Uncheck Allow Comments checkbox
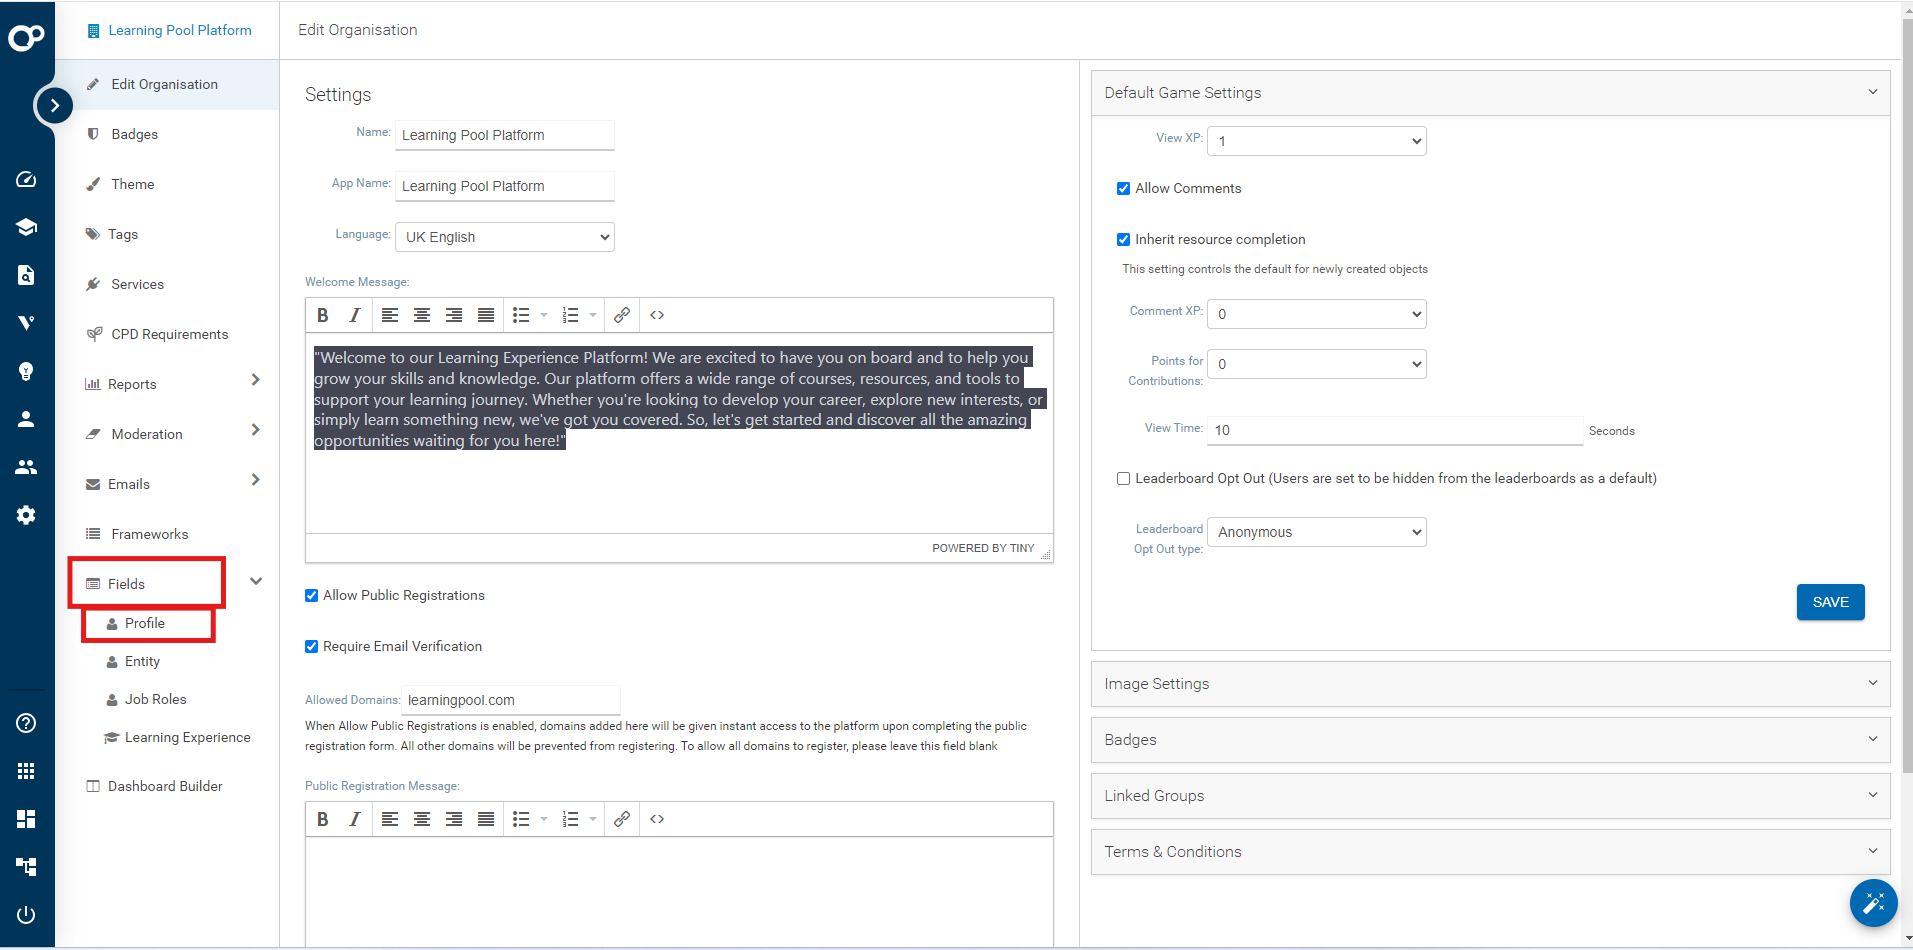This screenshot has width=1913, height=950. coord(1123,188)
